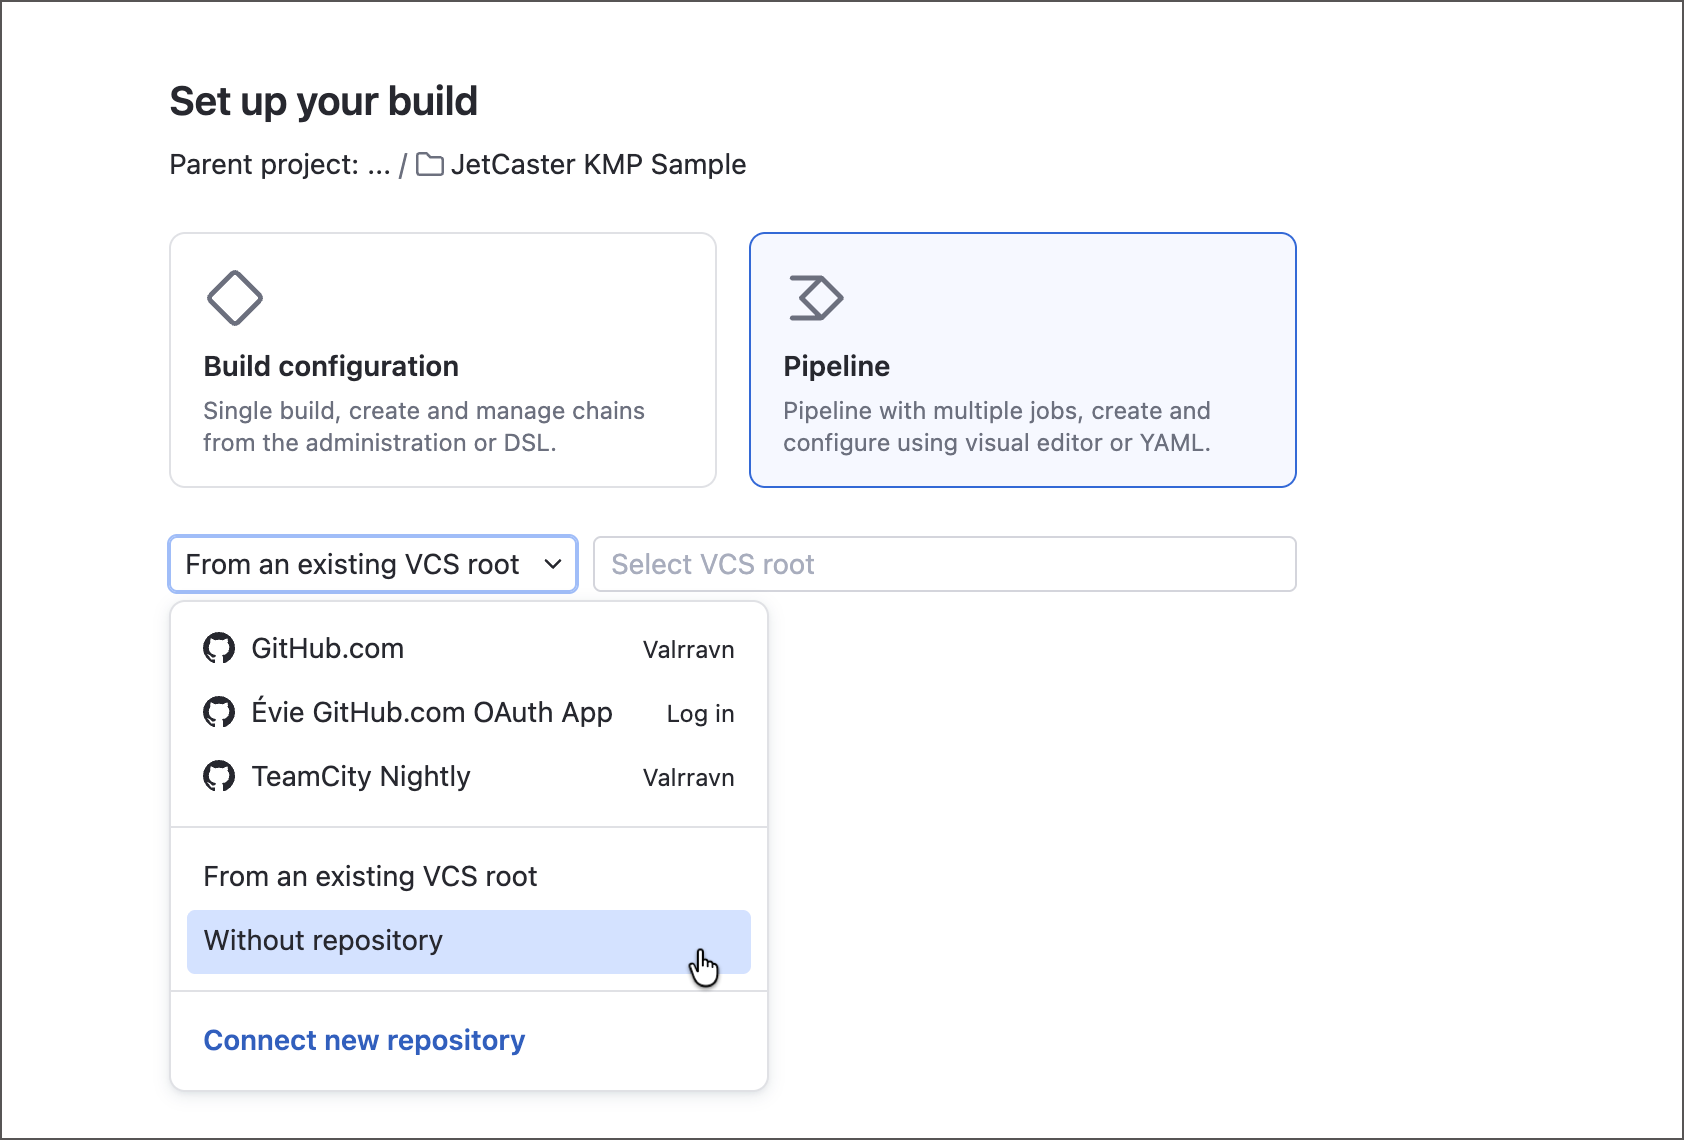The width and height of the screenshot is (1684, 1140).
Task: Open the JetCaster KMP Sample breadcrumb link
Action: coord(598,164)
